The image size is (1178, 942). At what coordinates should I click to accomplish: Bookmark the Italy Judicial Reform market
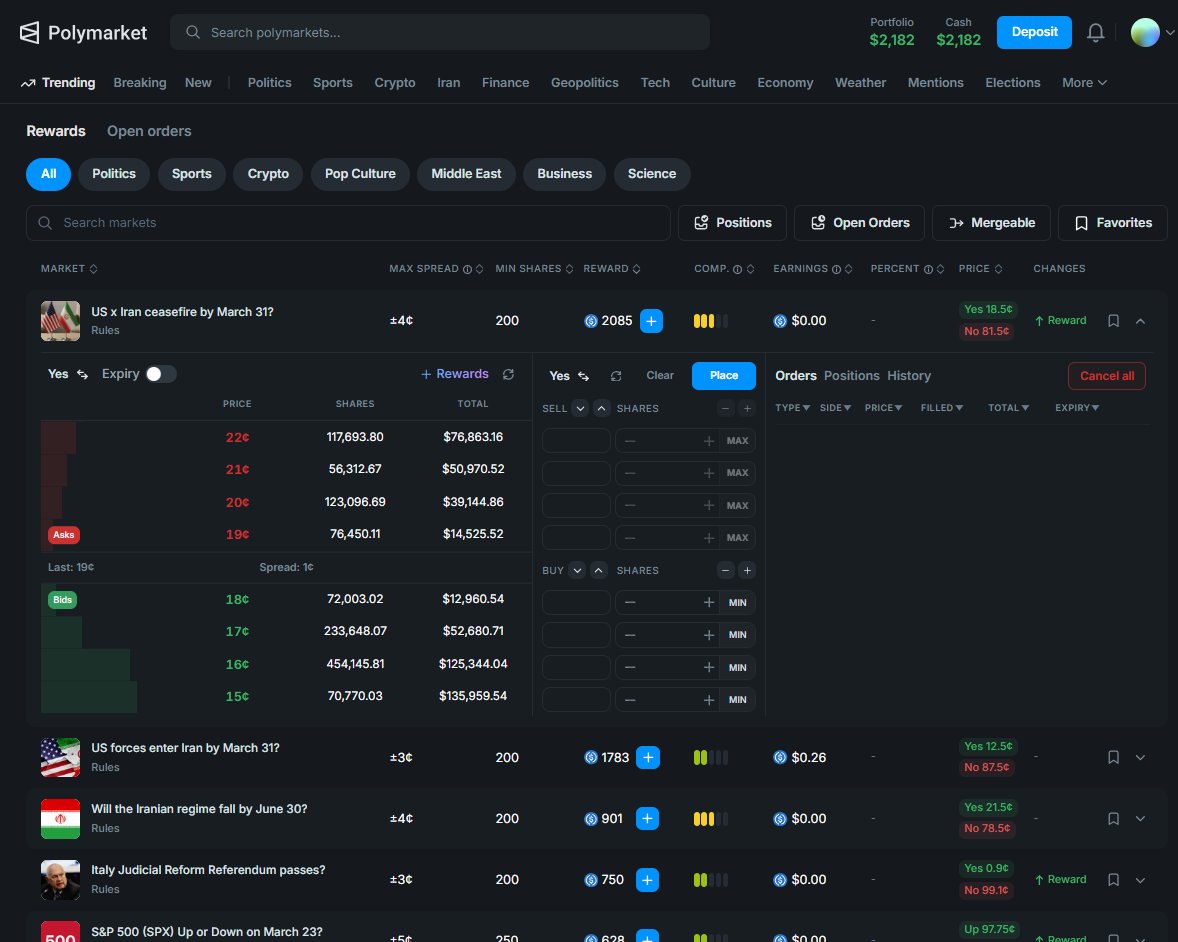click(1113, 879)
